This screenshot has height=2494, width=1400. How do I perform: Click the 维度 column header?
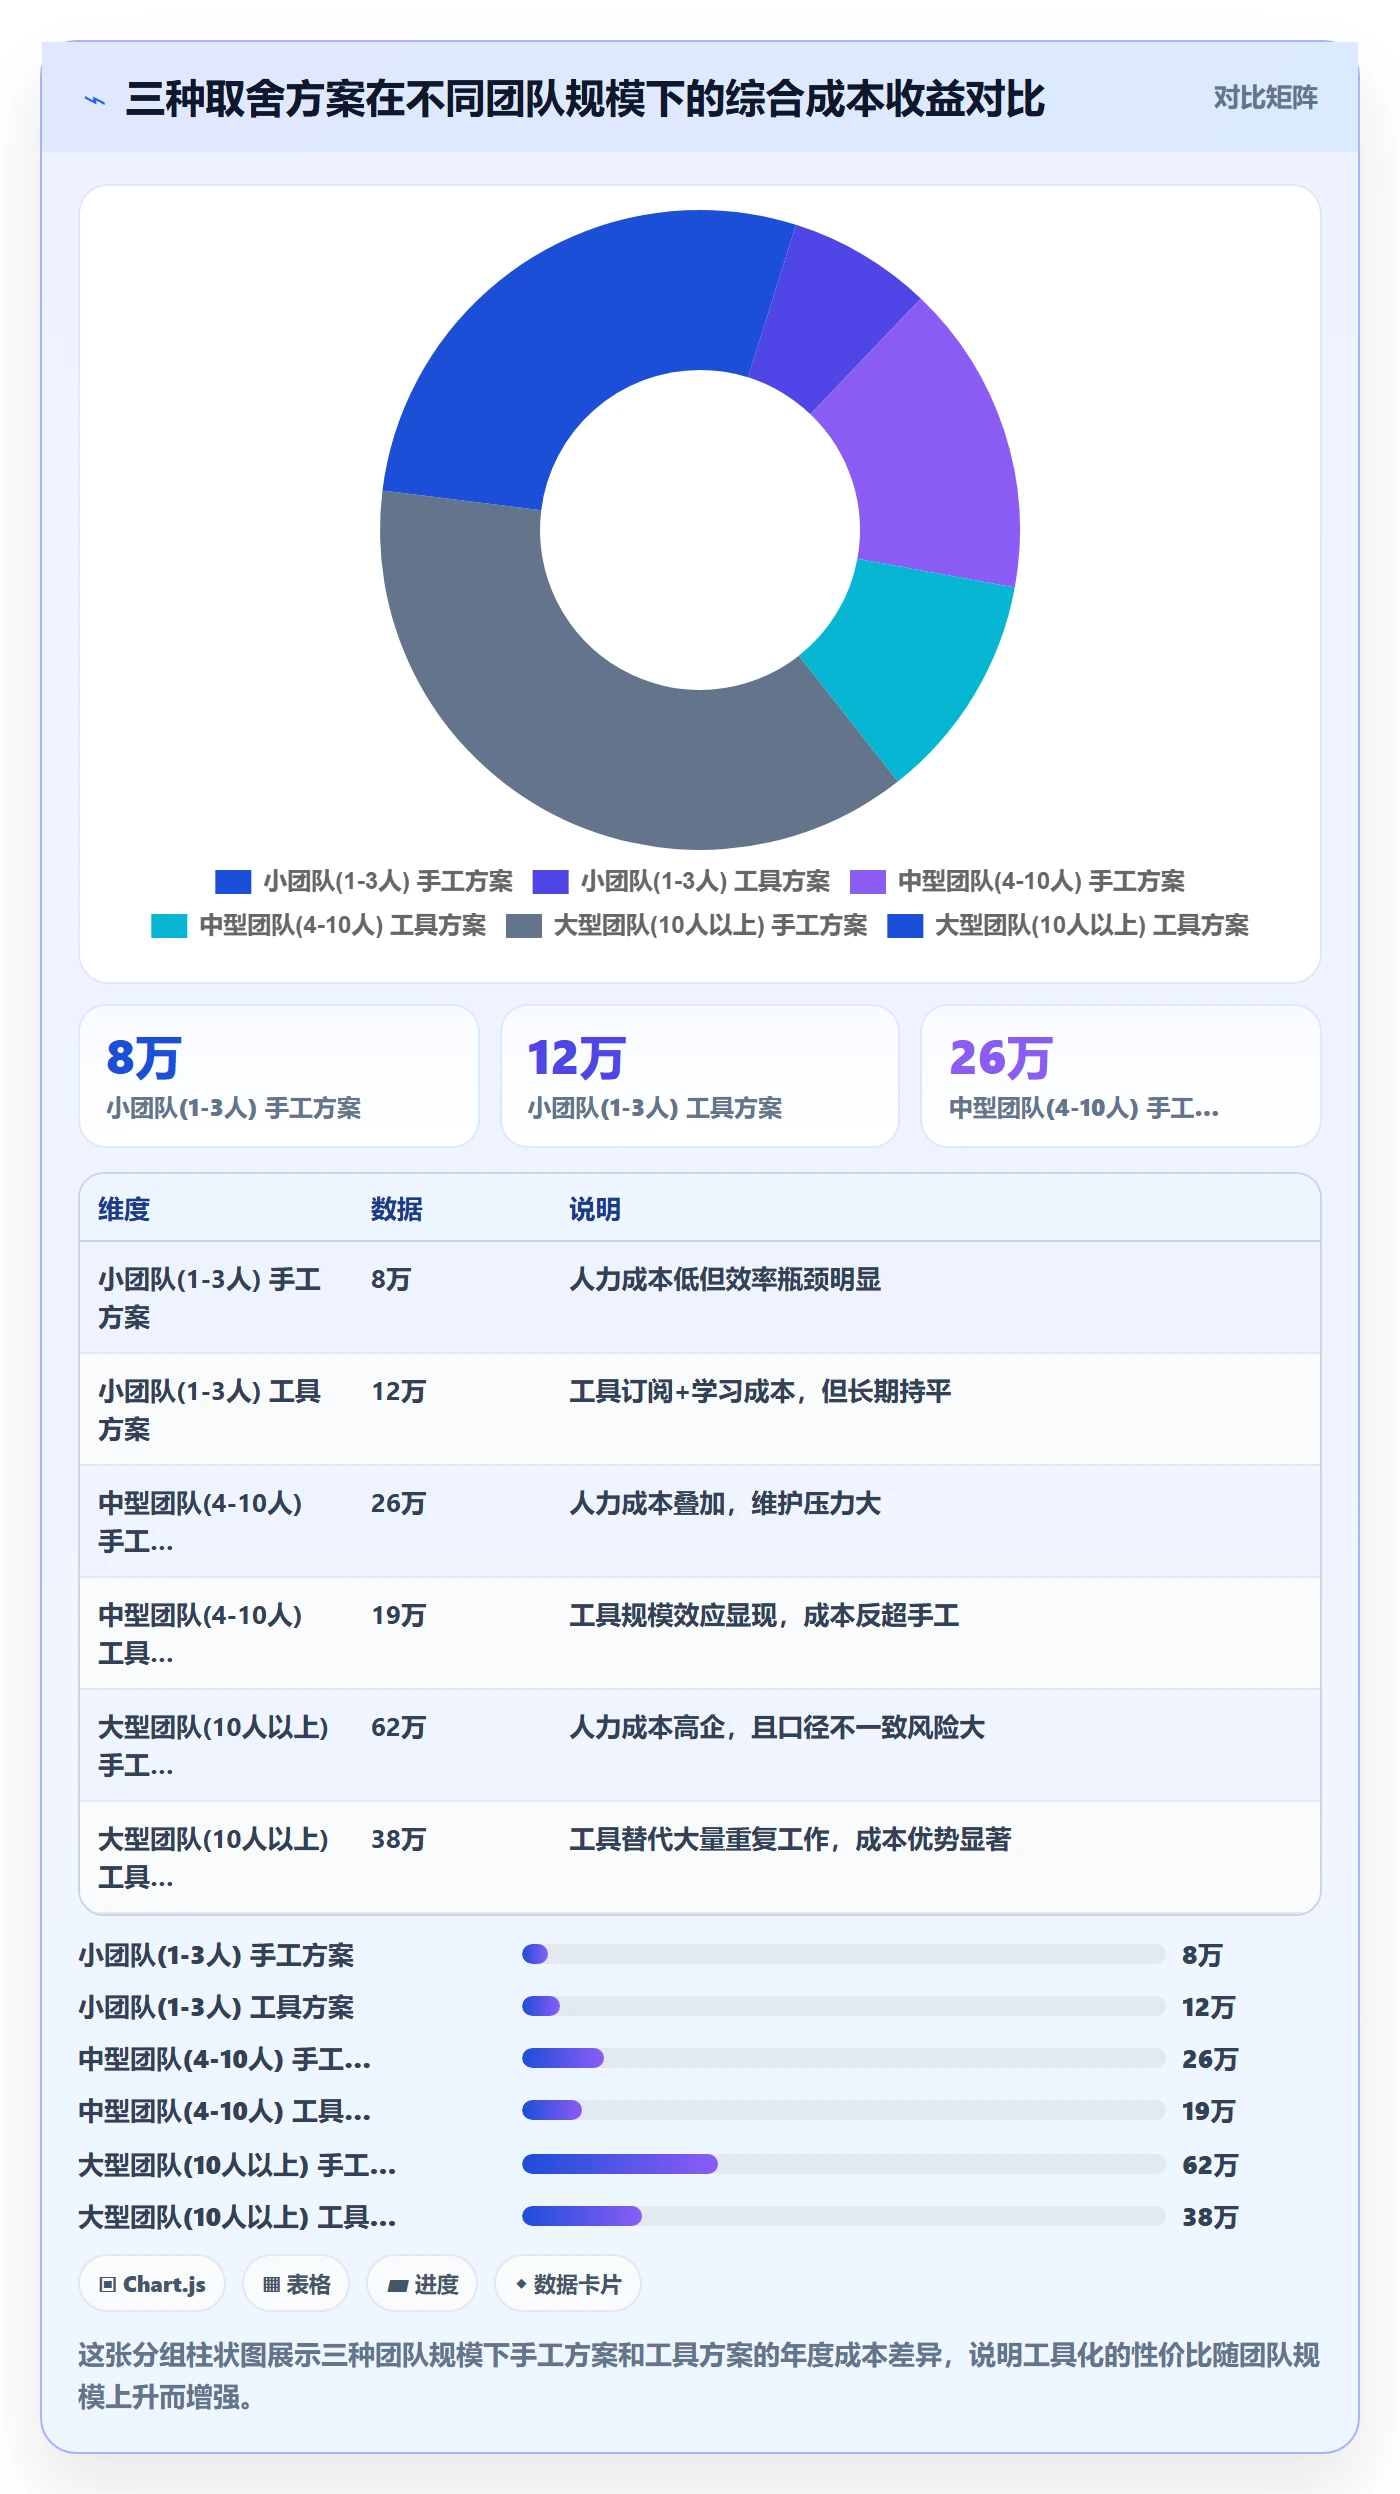[124, 1209]
